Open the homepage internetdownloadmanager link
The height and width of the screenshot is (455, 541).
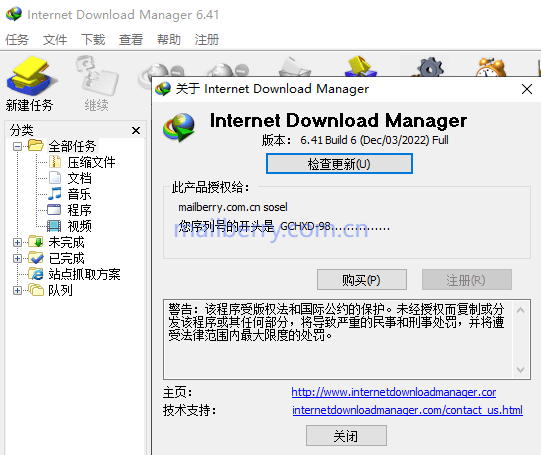[x=394, y=392]
